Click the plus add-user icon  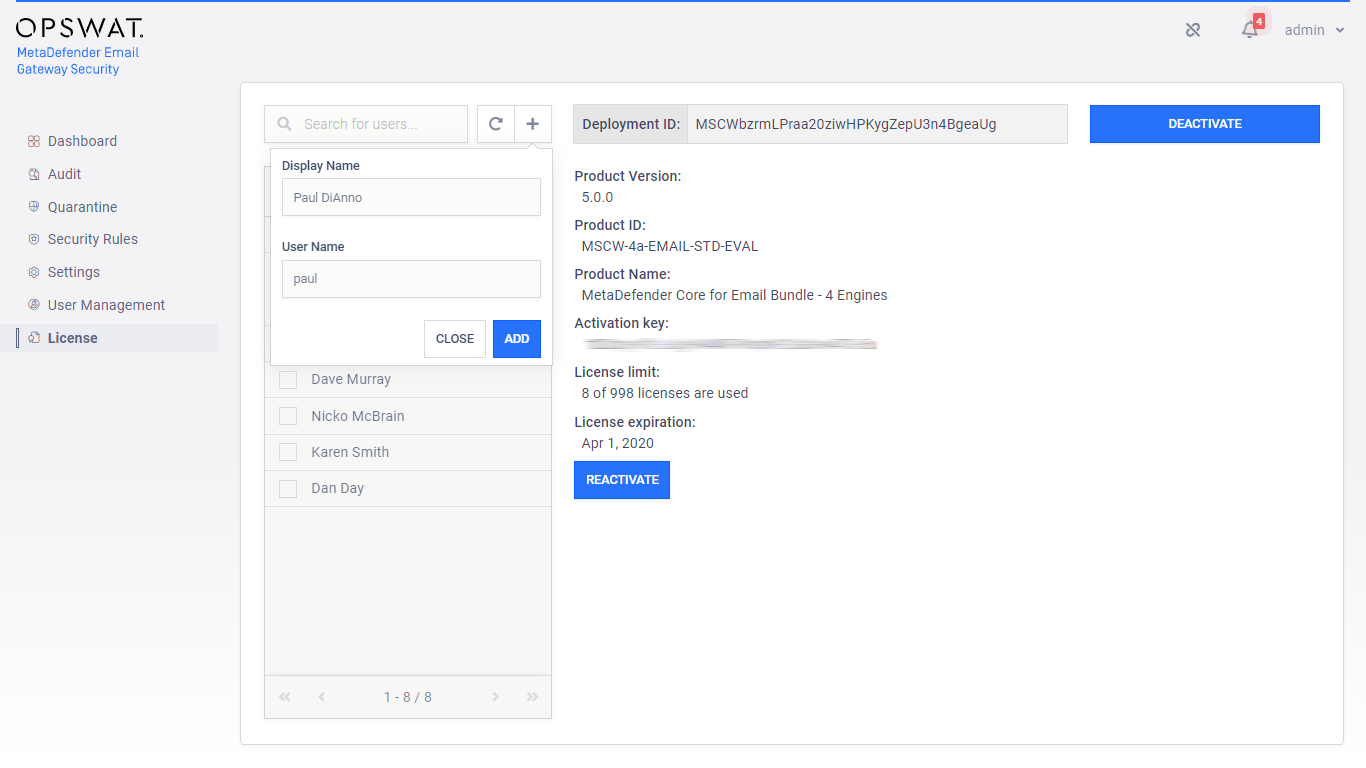533,124
